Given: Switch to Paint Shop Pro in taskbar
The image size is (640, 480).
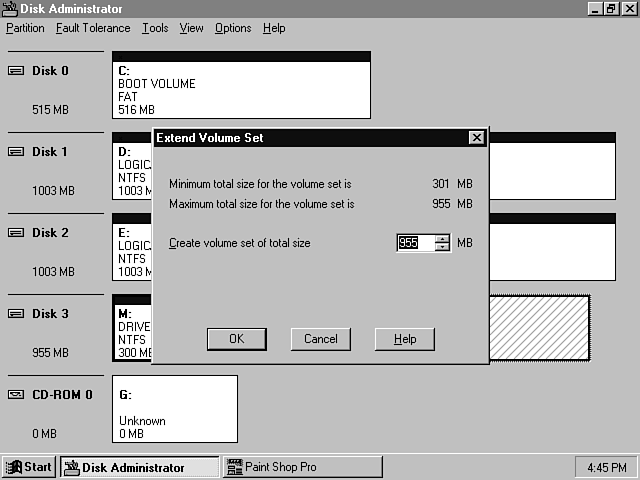Looking at the screenshot, I should pos(302,467).
